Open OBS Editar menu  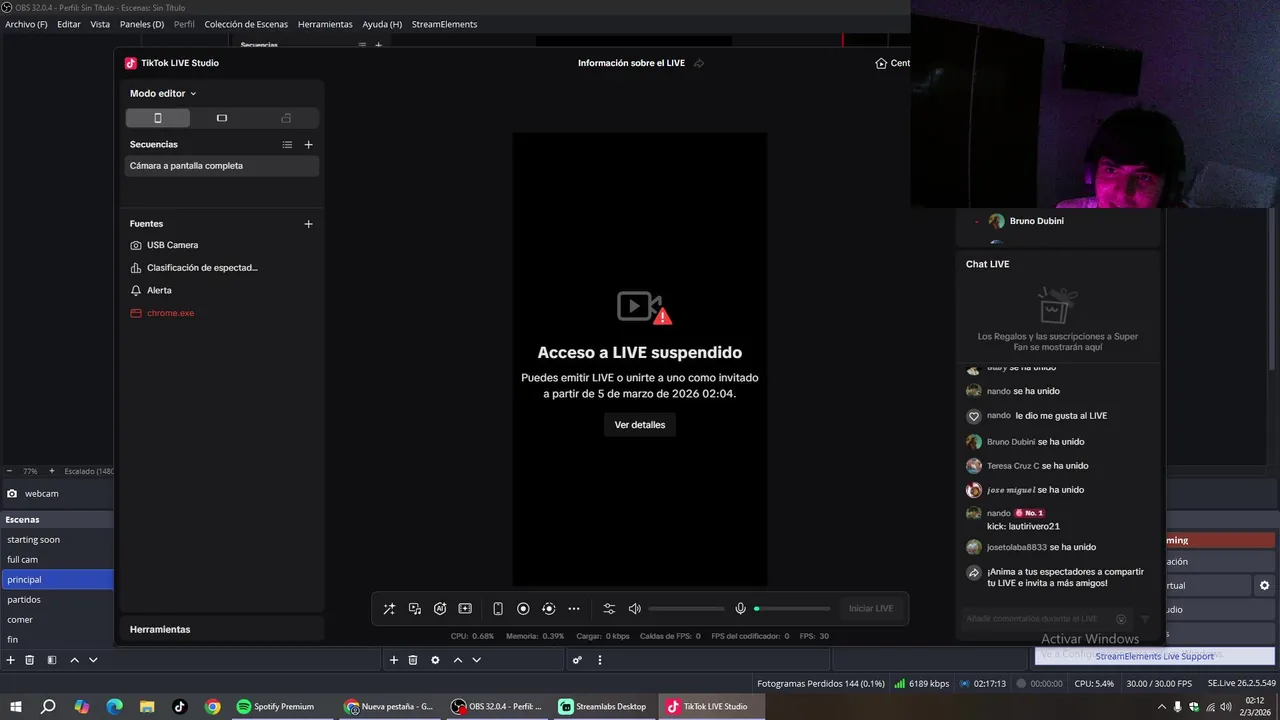[x=69, y=24]
